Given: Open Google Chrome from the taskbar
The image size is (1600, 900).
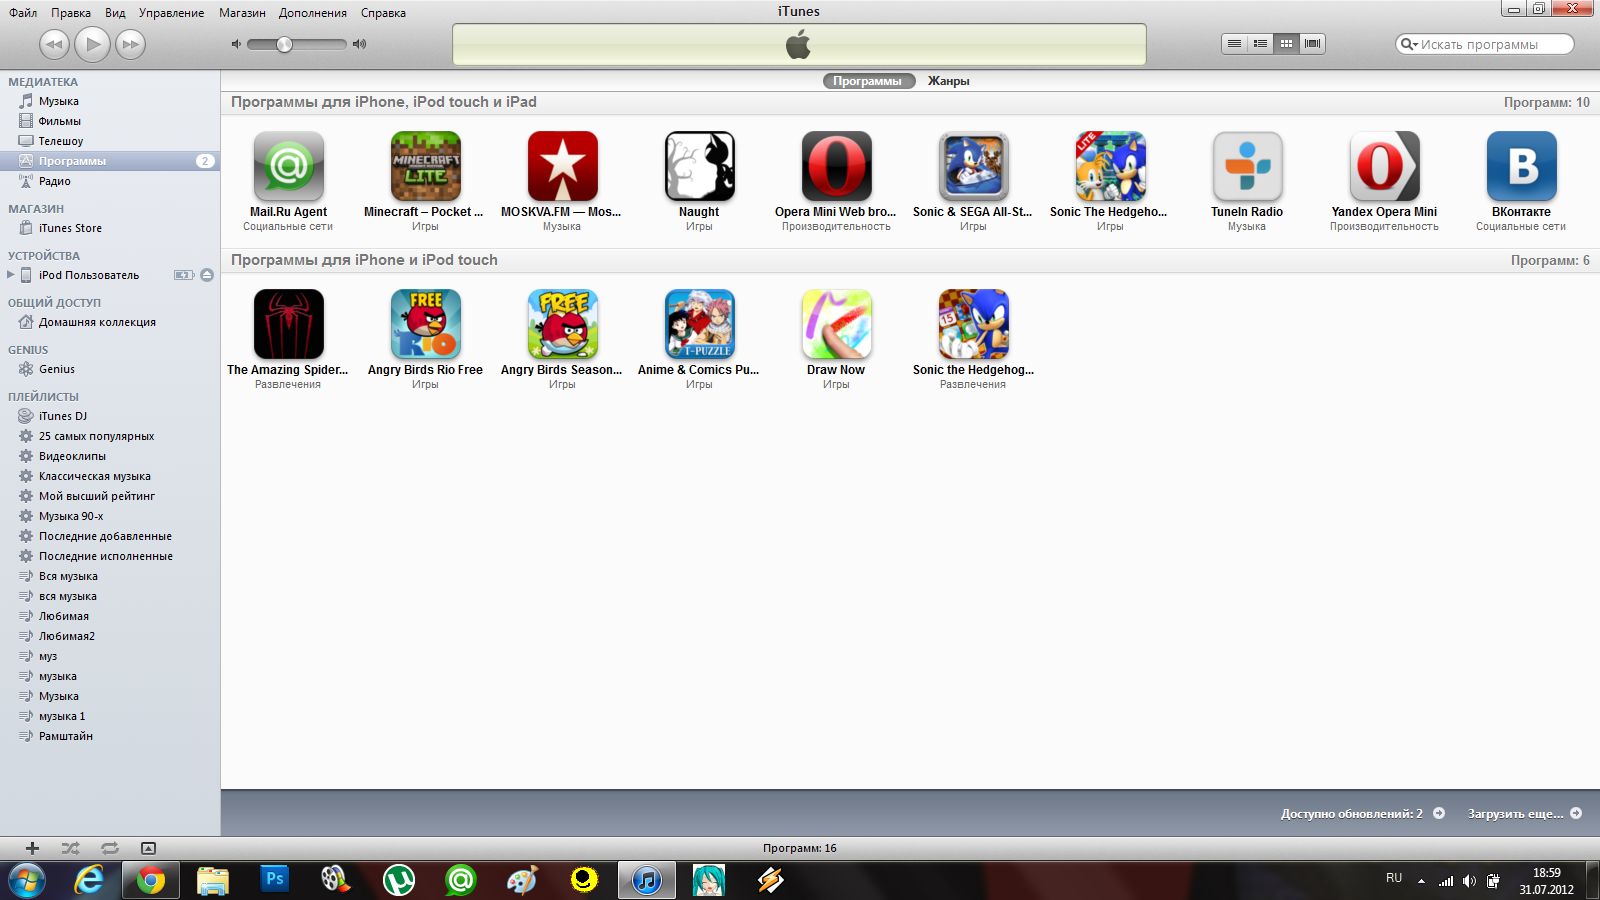Looking at the screenshot, I should tap(151, 880).
